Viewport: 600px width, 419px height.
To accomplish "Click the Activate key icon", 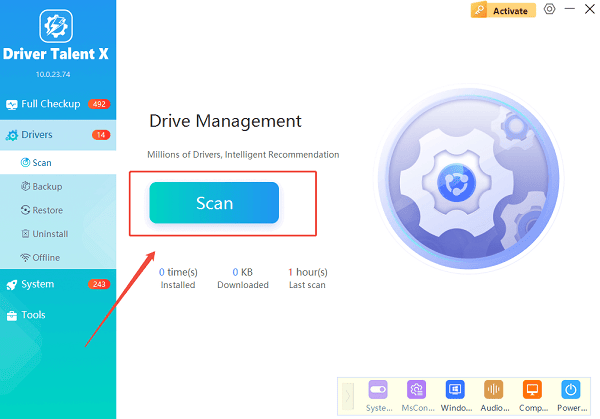I will pos(479,10).
